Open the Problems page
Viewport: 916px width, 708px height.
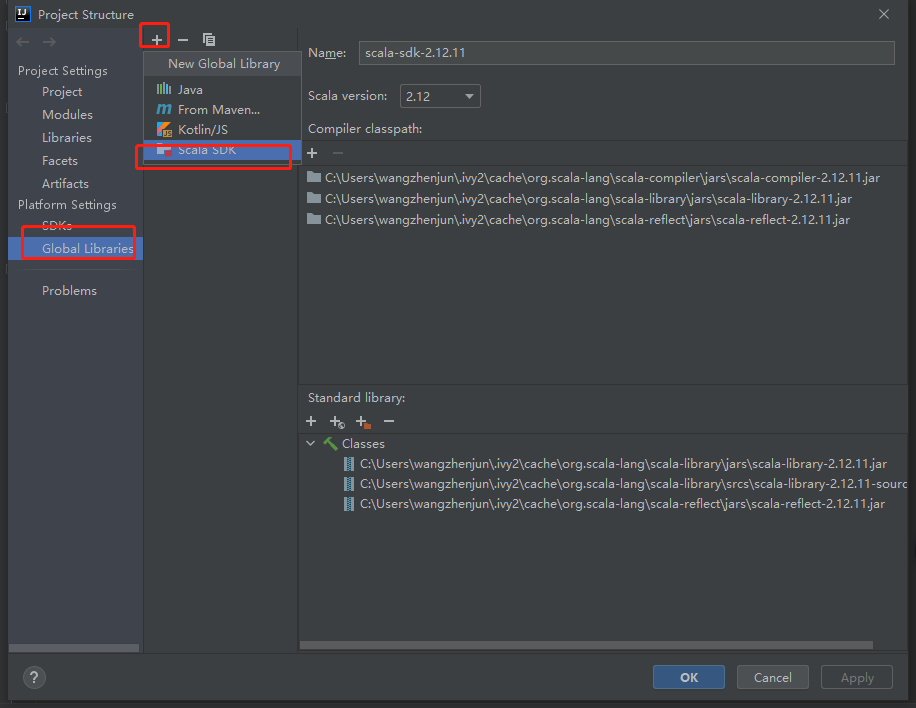tap(69, 290)
